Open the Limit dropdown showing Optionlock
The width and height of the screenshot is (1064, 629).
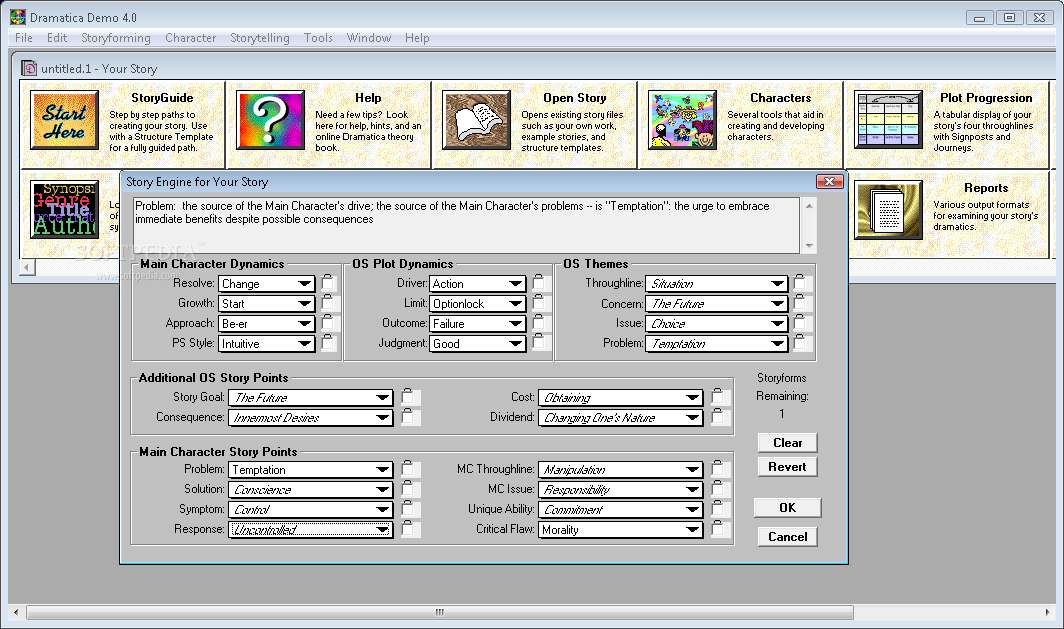click(478, 303)
